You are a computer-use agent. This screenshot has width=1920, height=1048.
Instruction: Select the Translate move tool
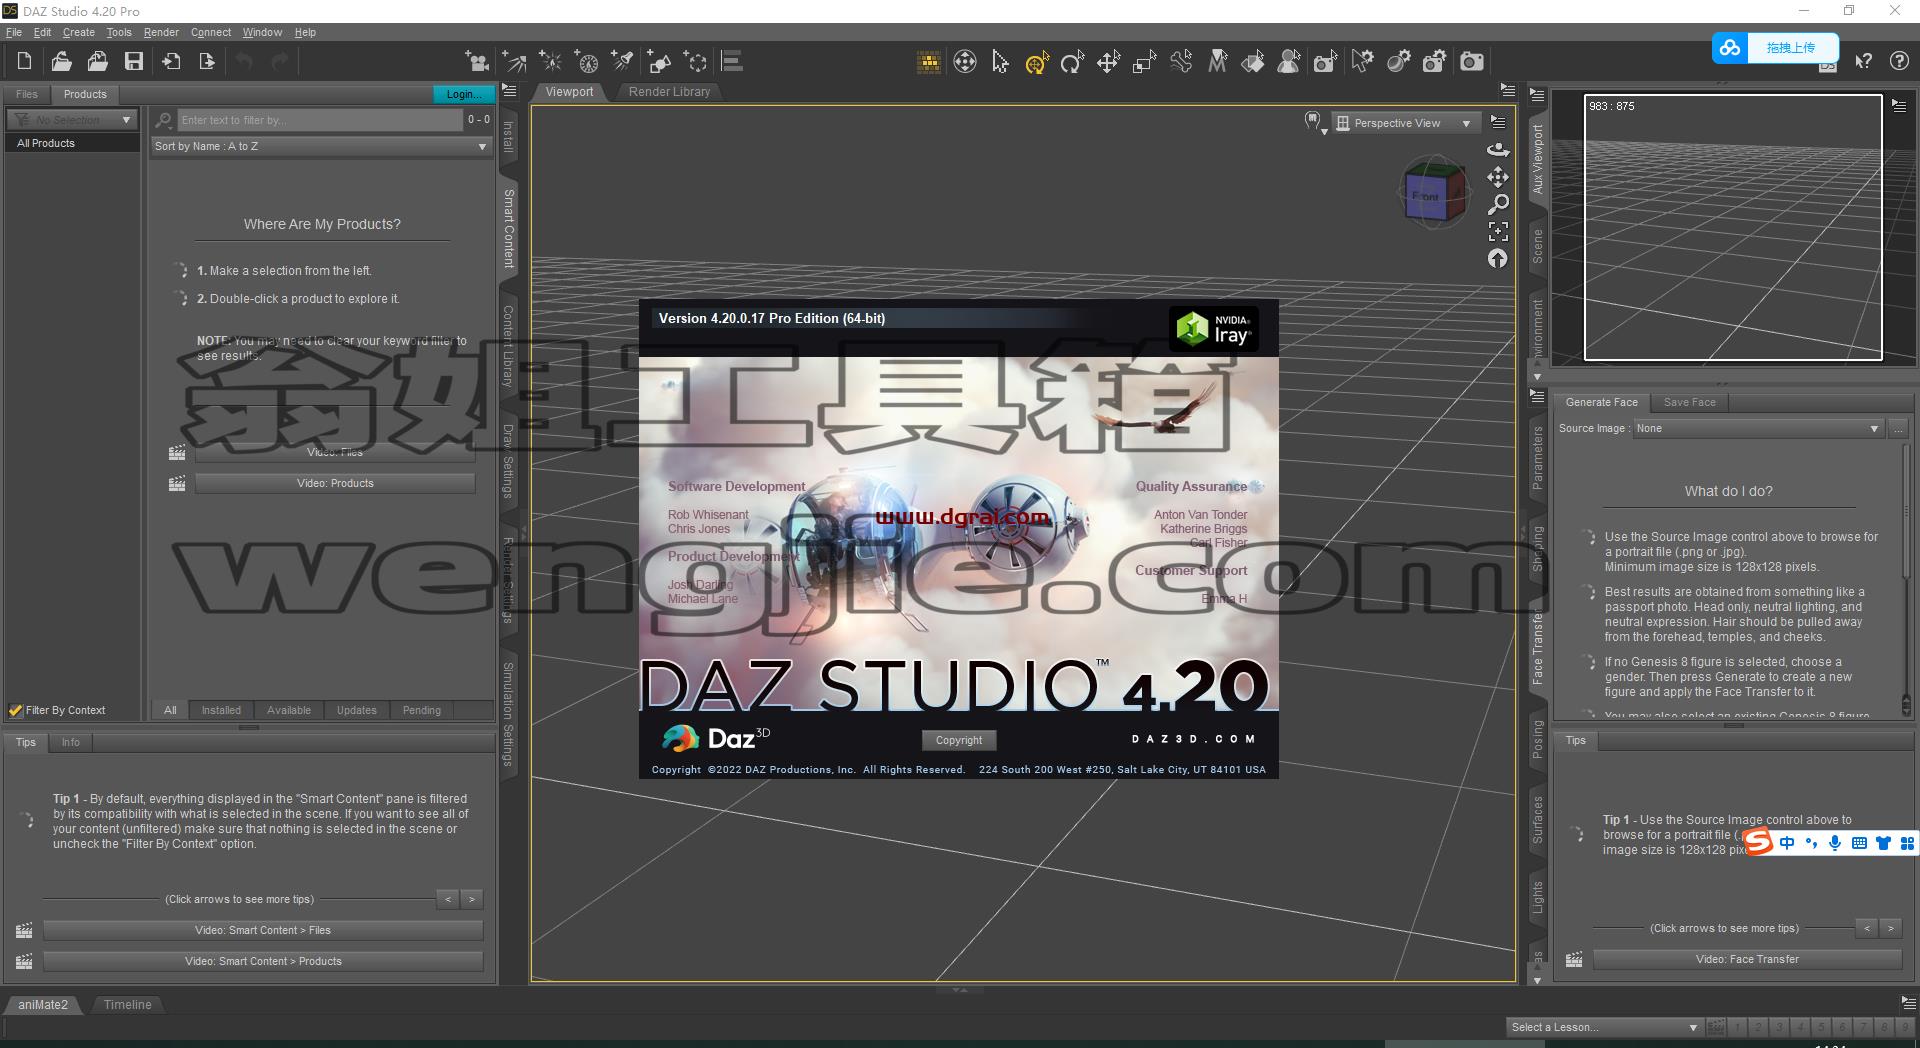coord(1108,63)
